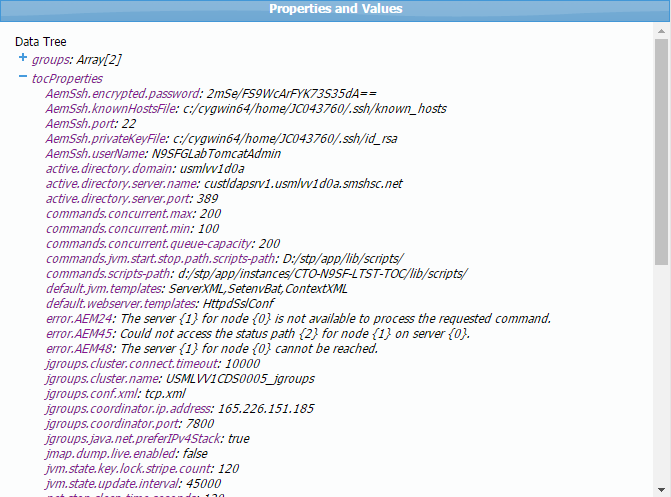This screenshot has height=497, width=671.
Task: Select AemSsh.encrypted.password property
Action: coord(211,94)
